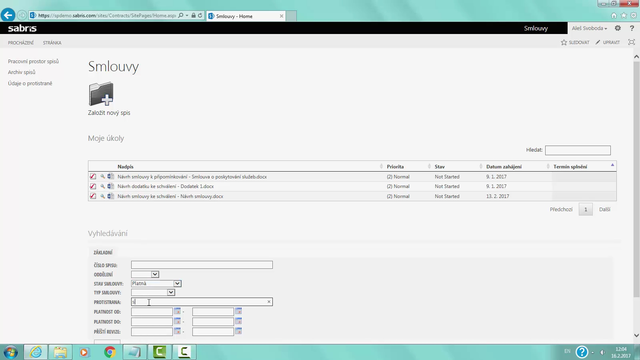
Task: Expand the Stav smlouvy dropdown
Action: pyautogui.click(x=177, y=283)
